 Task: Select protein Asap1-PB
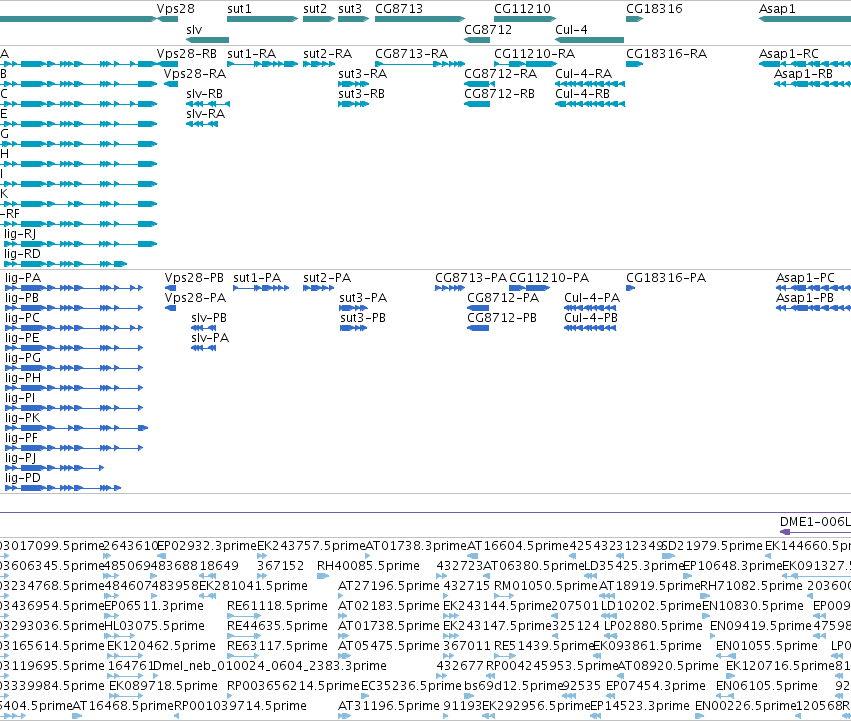[x=814, y=308]
